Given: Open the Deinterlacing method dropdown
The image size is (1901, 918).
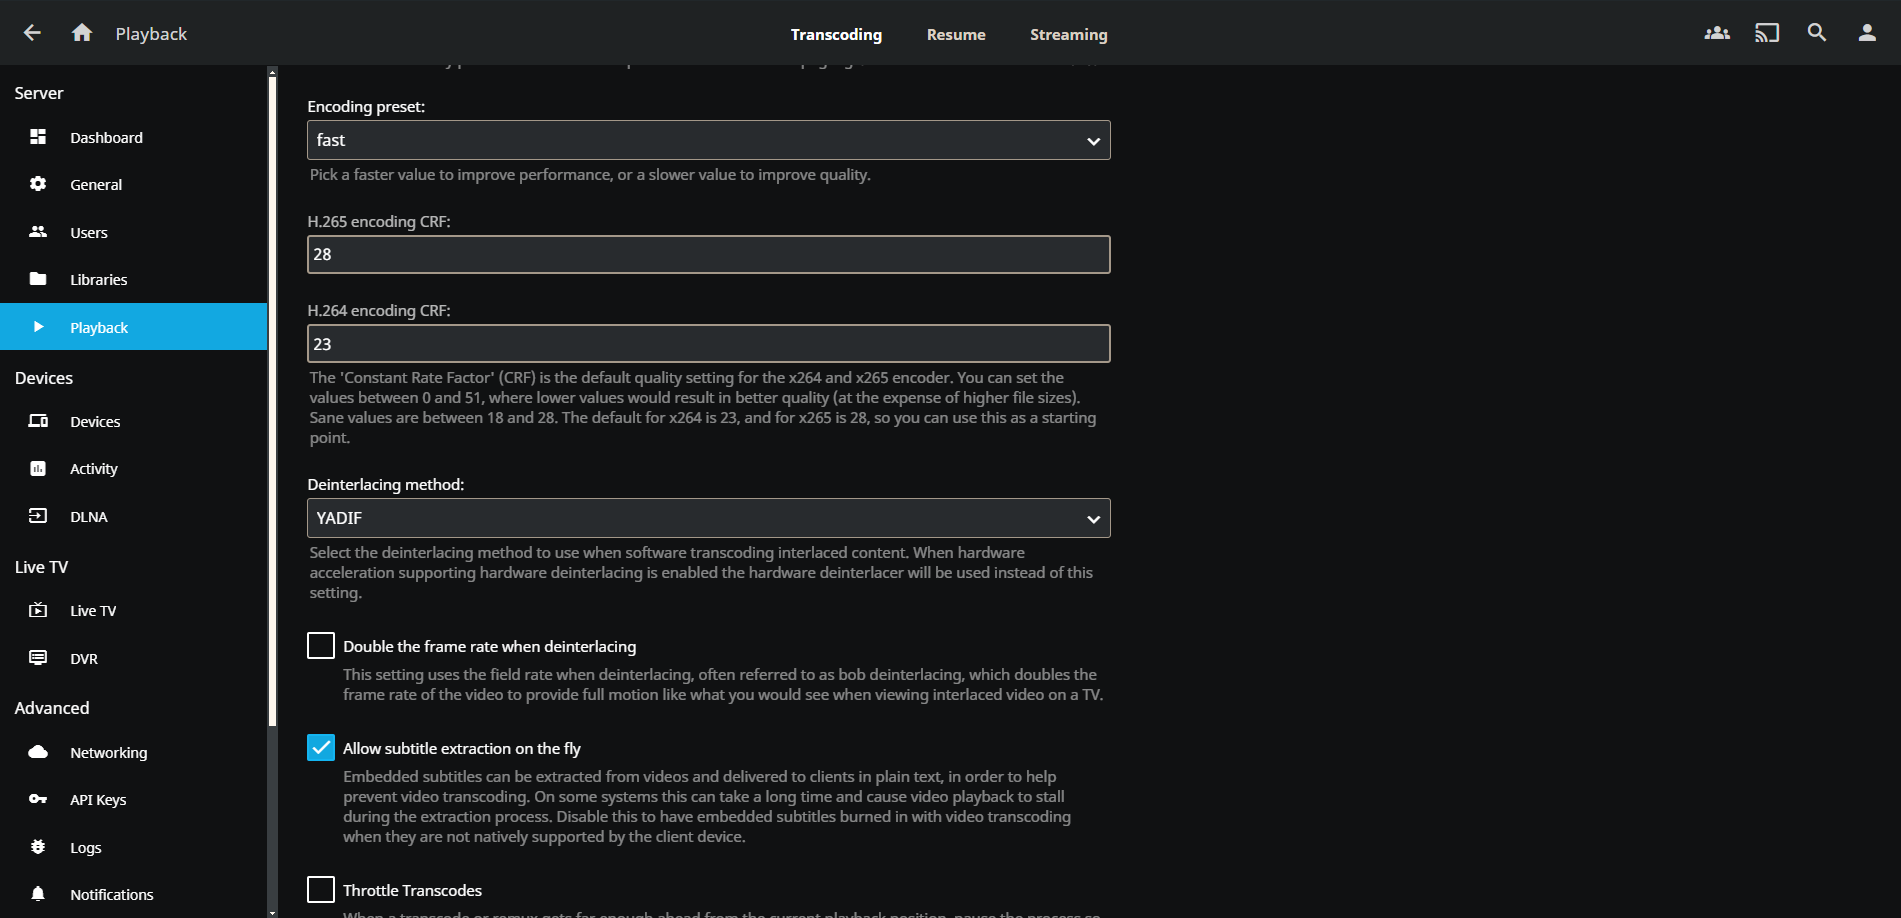Looking at the screenshot, I should [x=708, y=518].
